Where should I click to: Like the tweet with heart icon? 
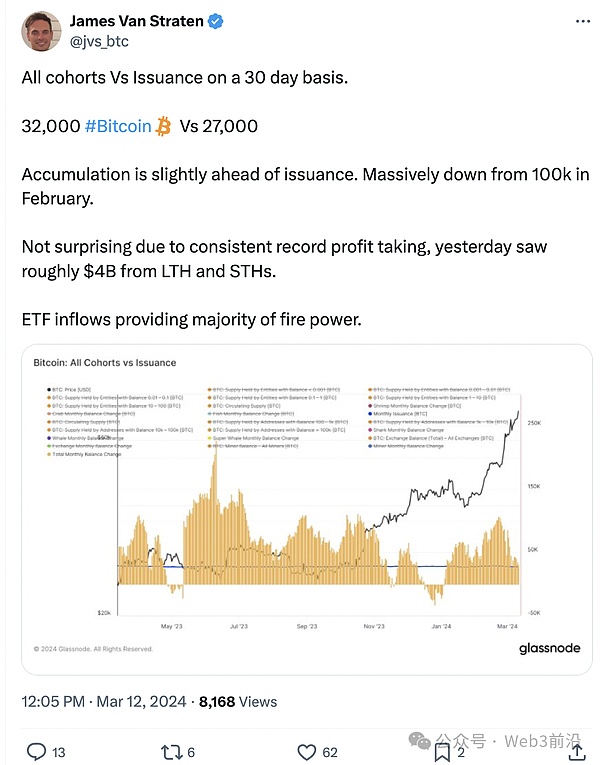307,750
